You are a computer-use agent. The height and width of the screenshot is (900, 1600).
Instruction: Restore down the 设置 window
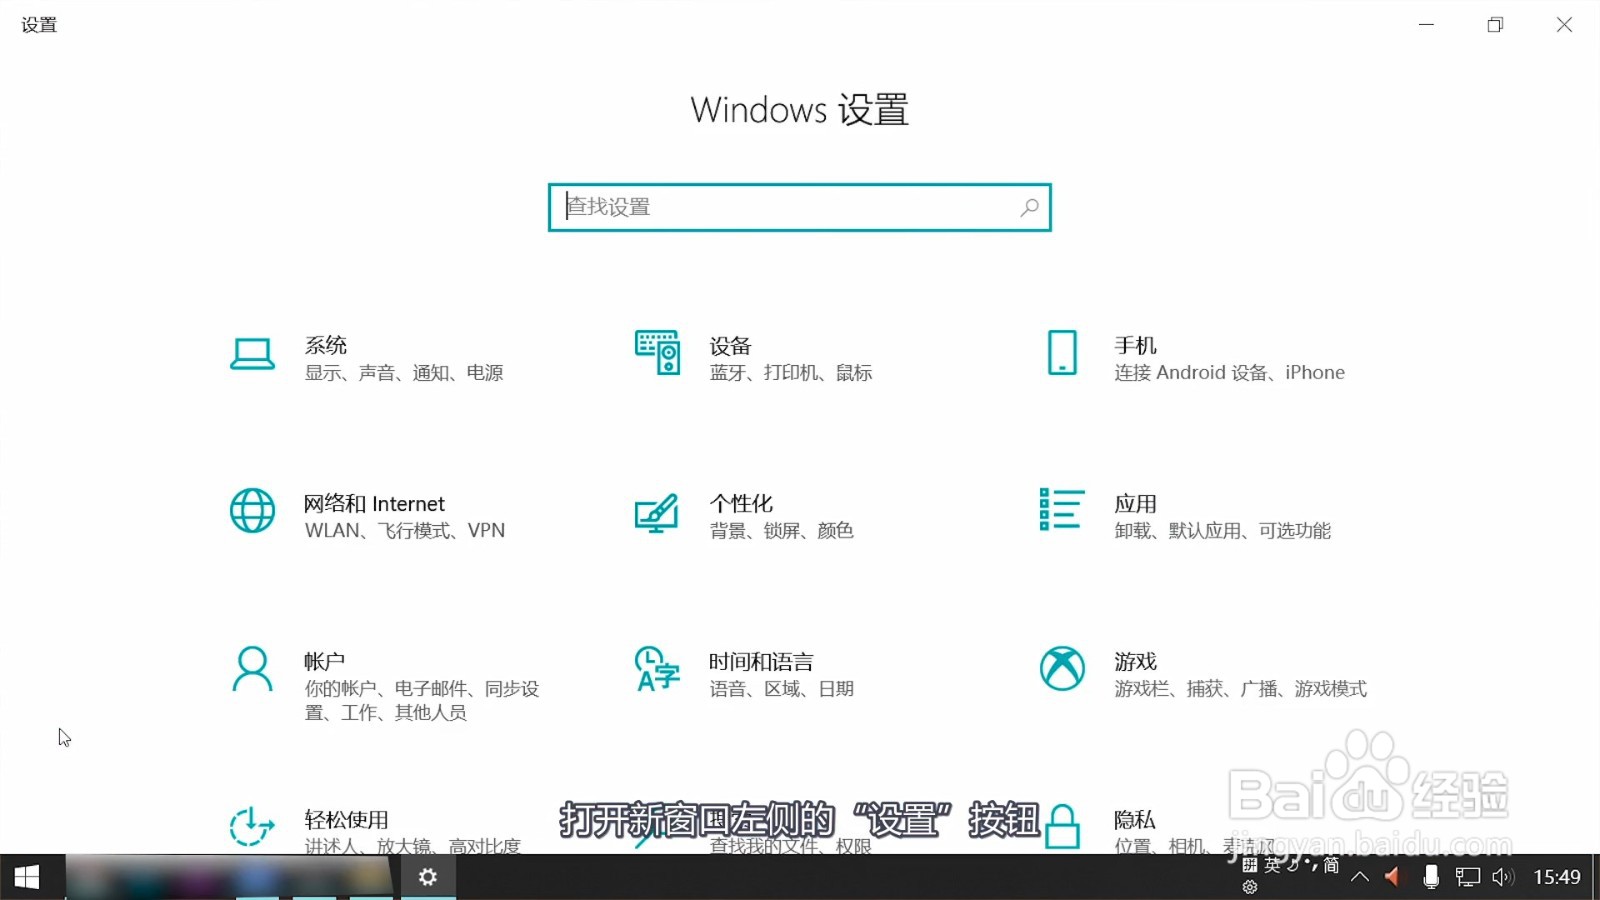(1495, 25)
